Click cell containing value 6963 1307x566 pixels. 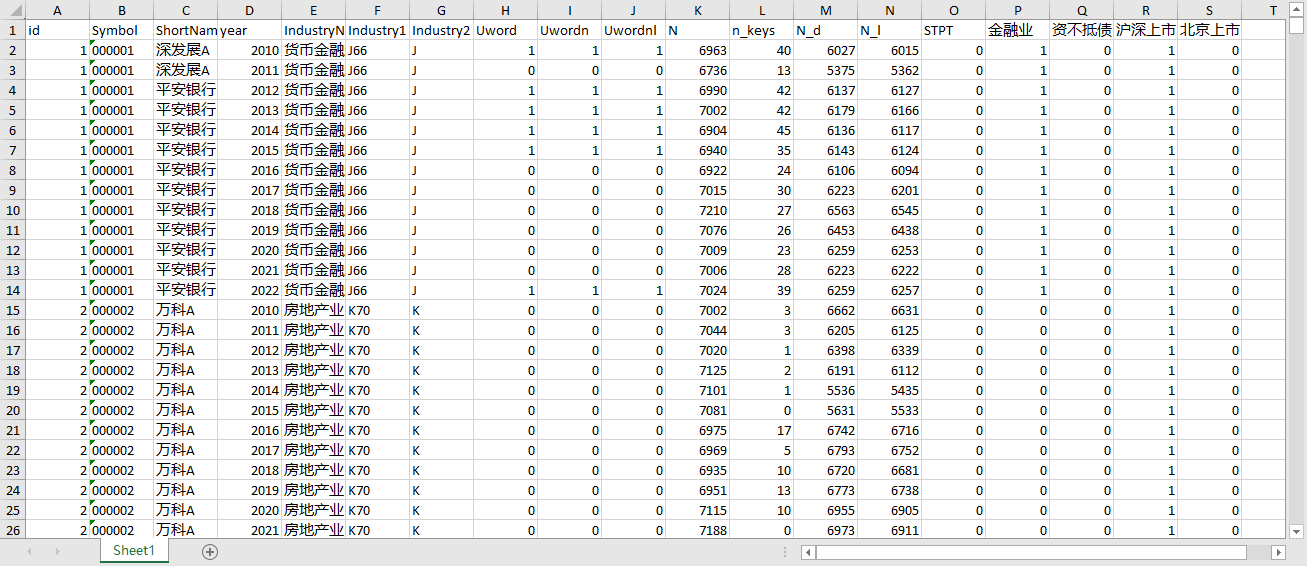[x=697, y=50]
